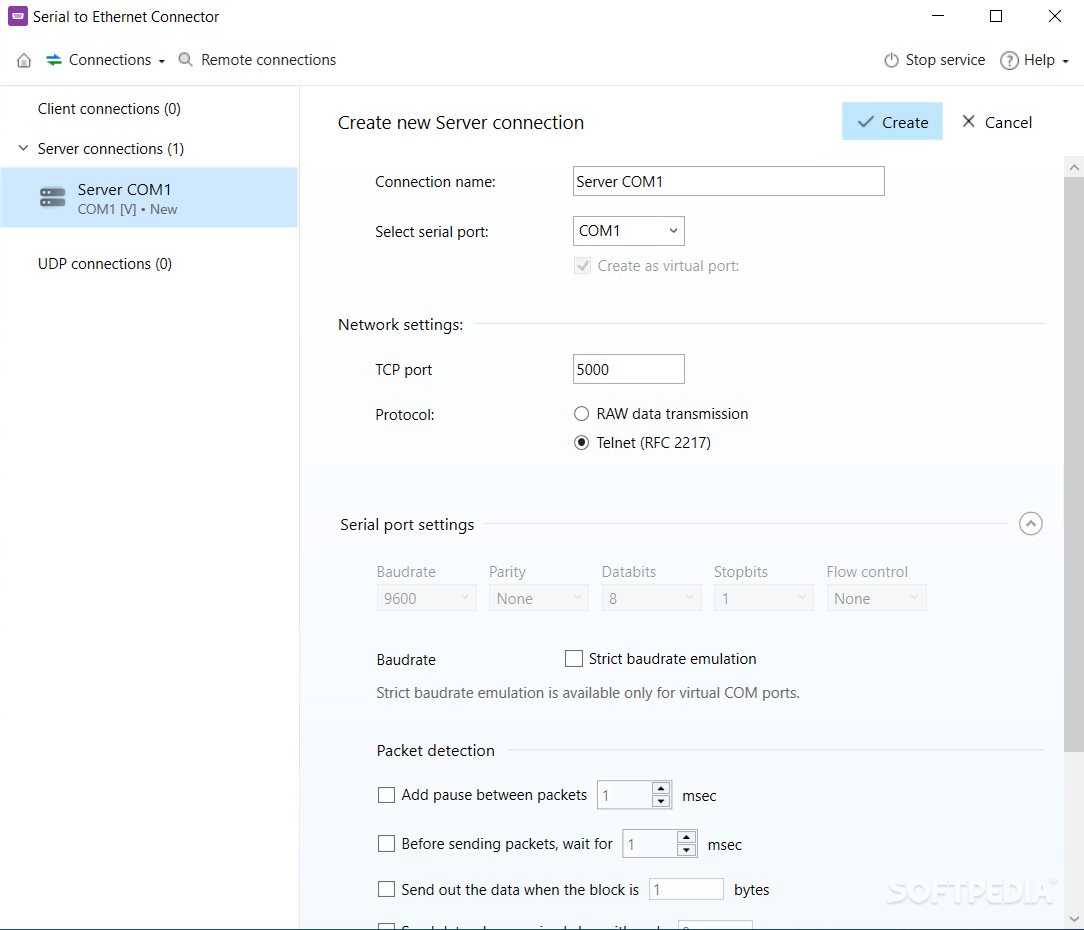Click the block size bytes input field
Image resolution: width=1084 pixels, height=930 pixels.
click(686, 889)
